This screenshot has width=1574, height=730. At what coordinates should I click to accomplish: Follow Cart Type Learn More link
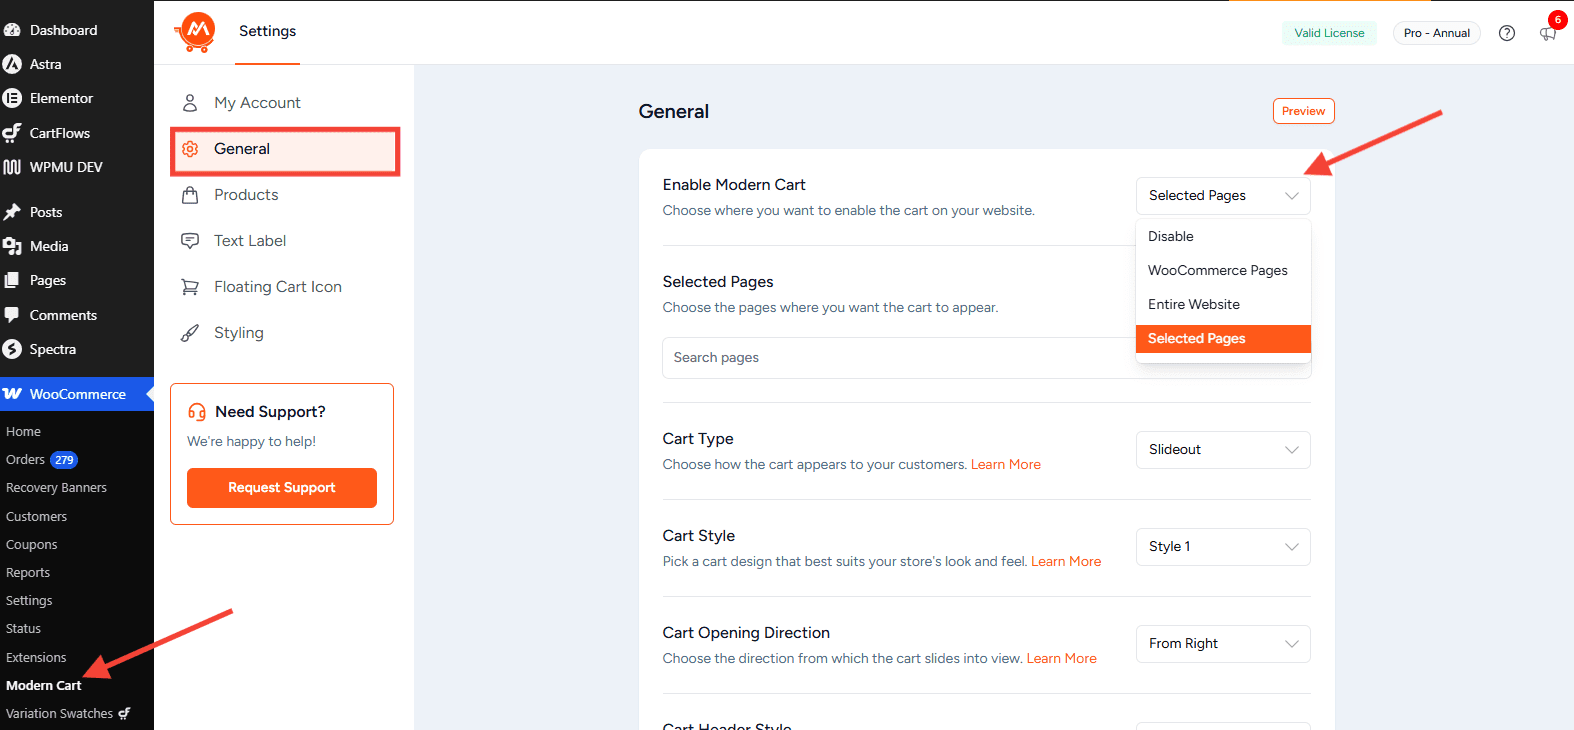[x=1005, y=465]
